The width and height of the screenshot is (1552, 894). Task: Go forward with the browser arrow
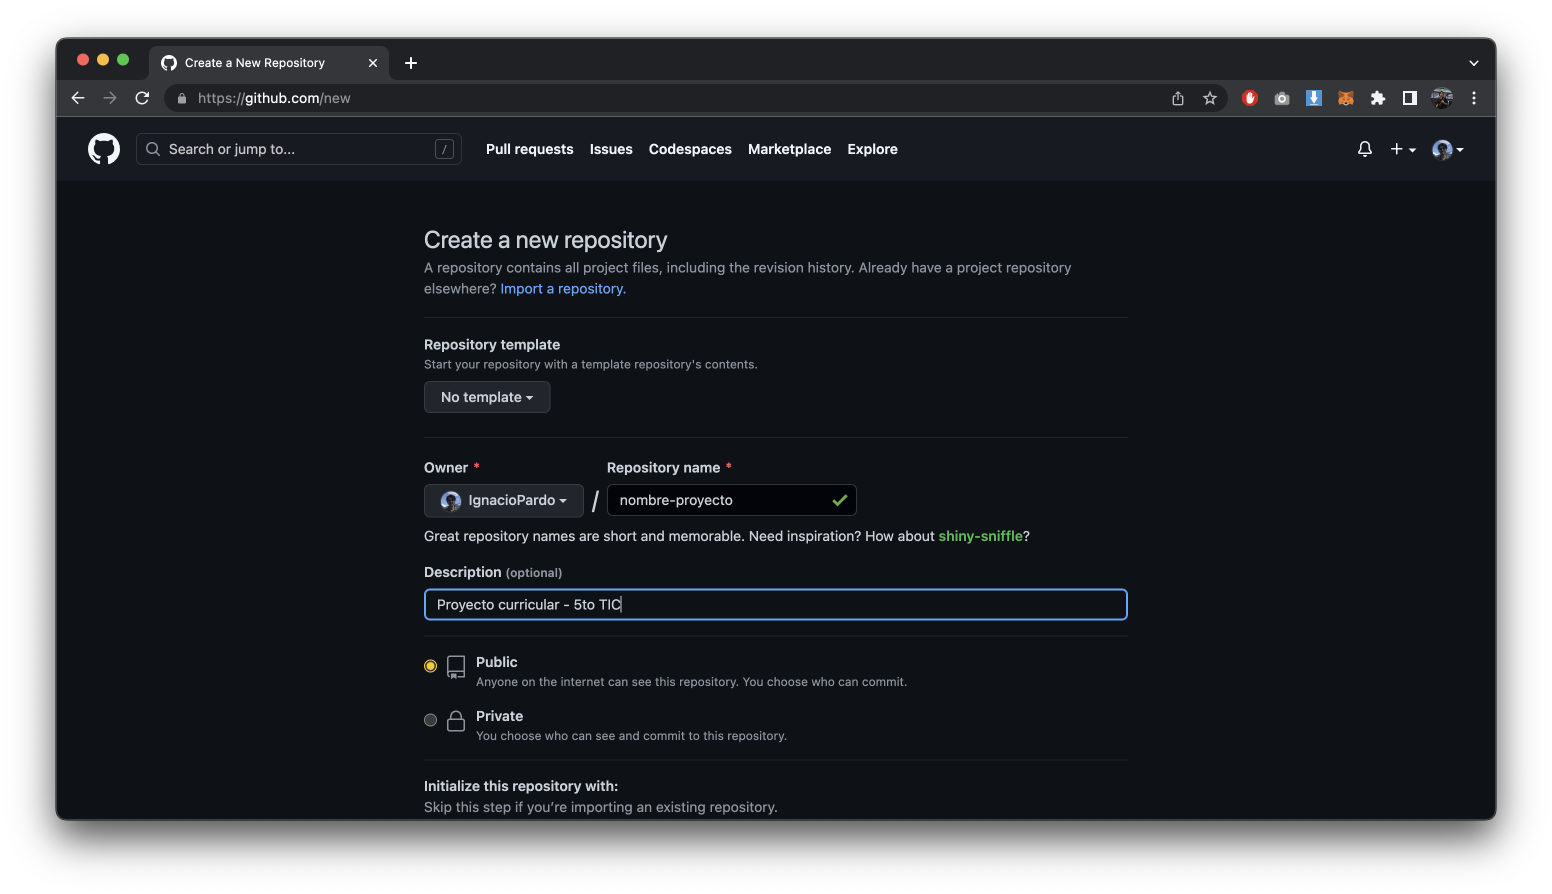tap(110, 98)
